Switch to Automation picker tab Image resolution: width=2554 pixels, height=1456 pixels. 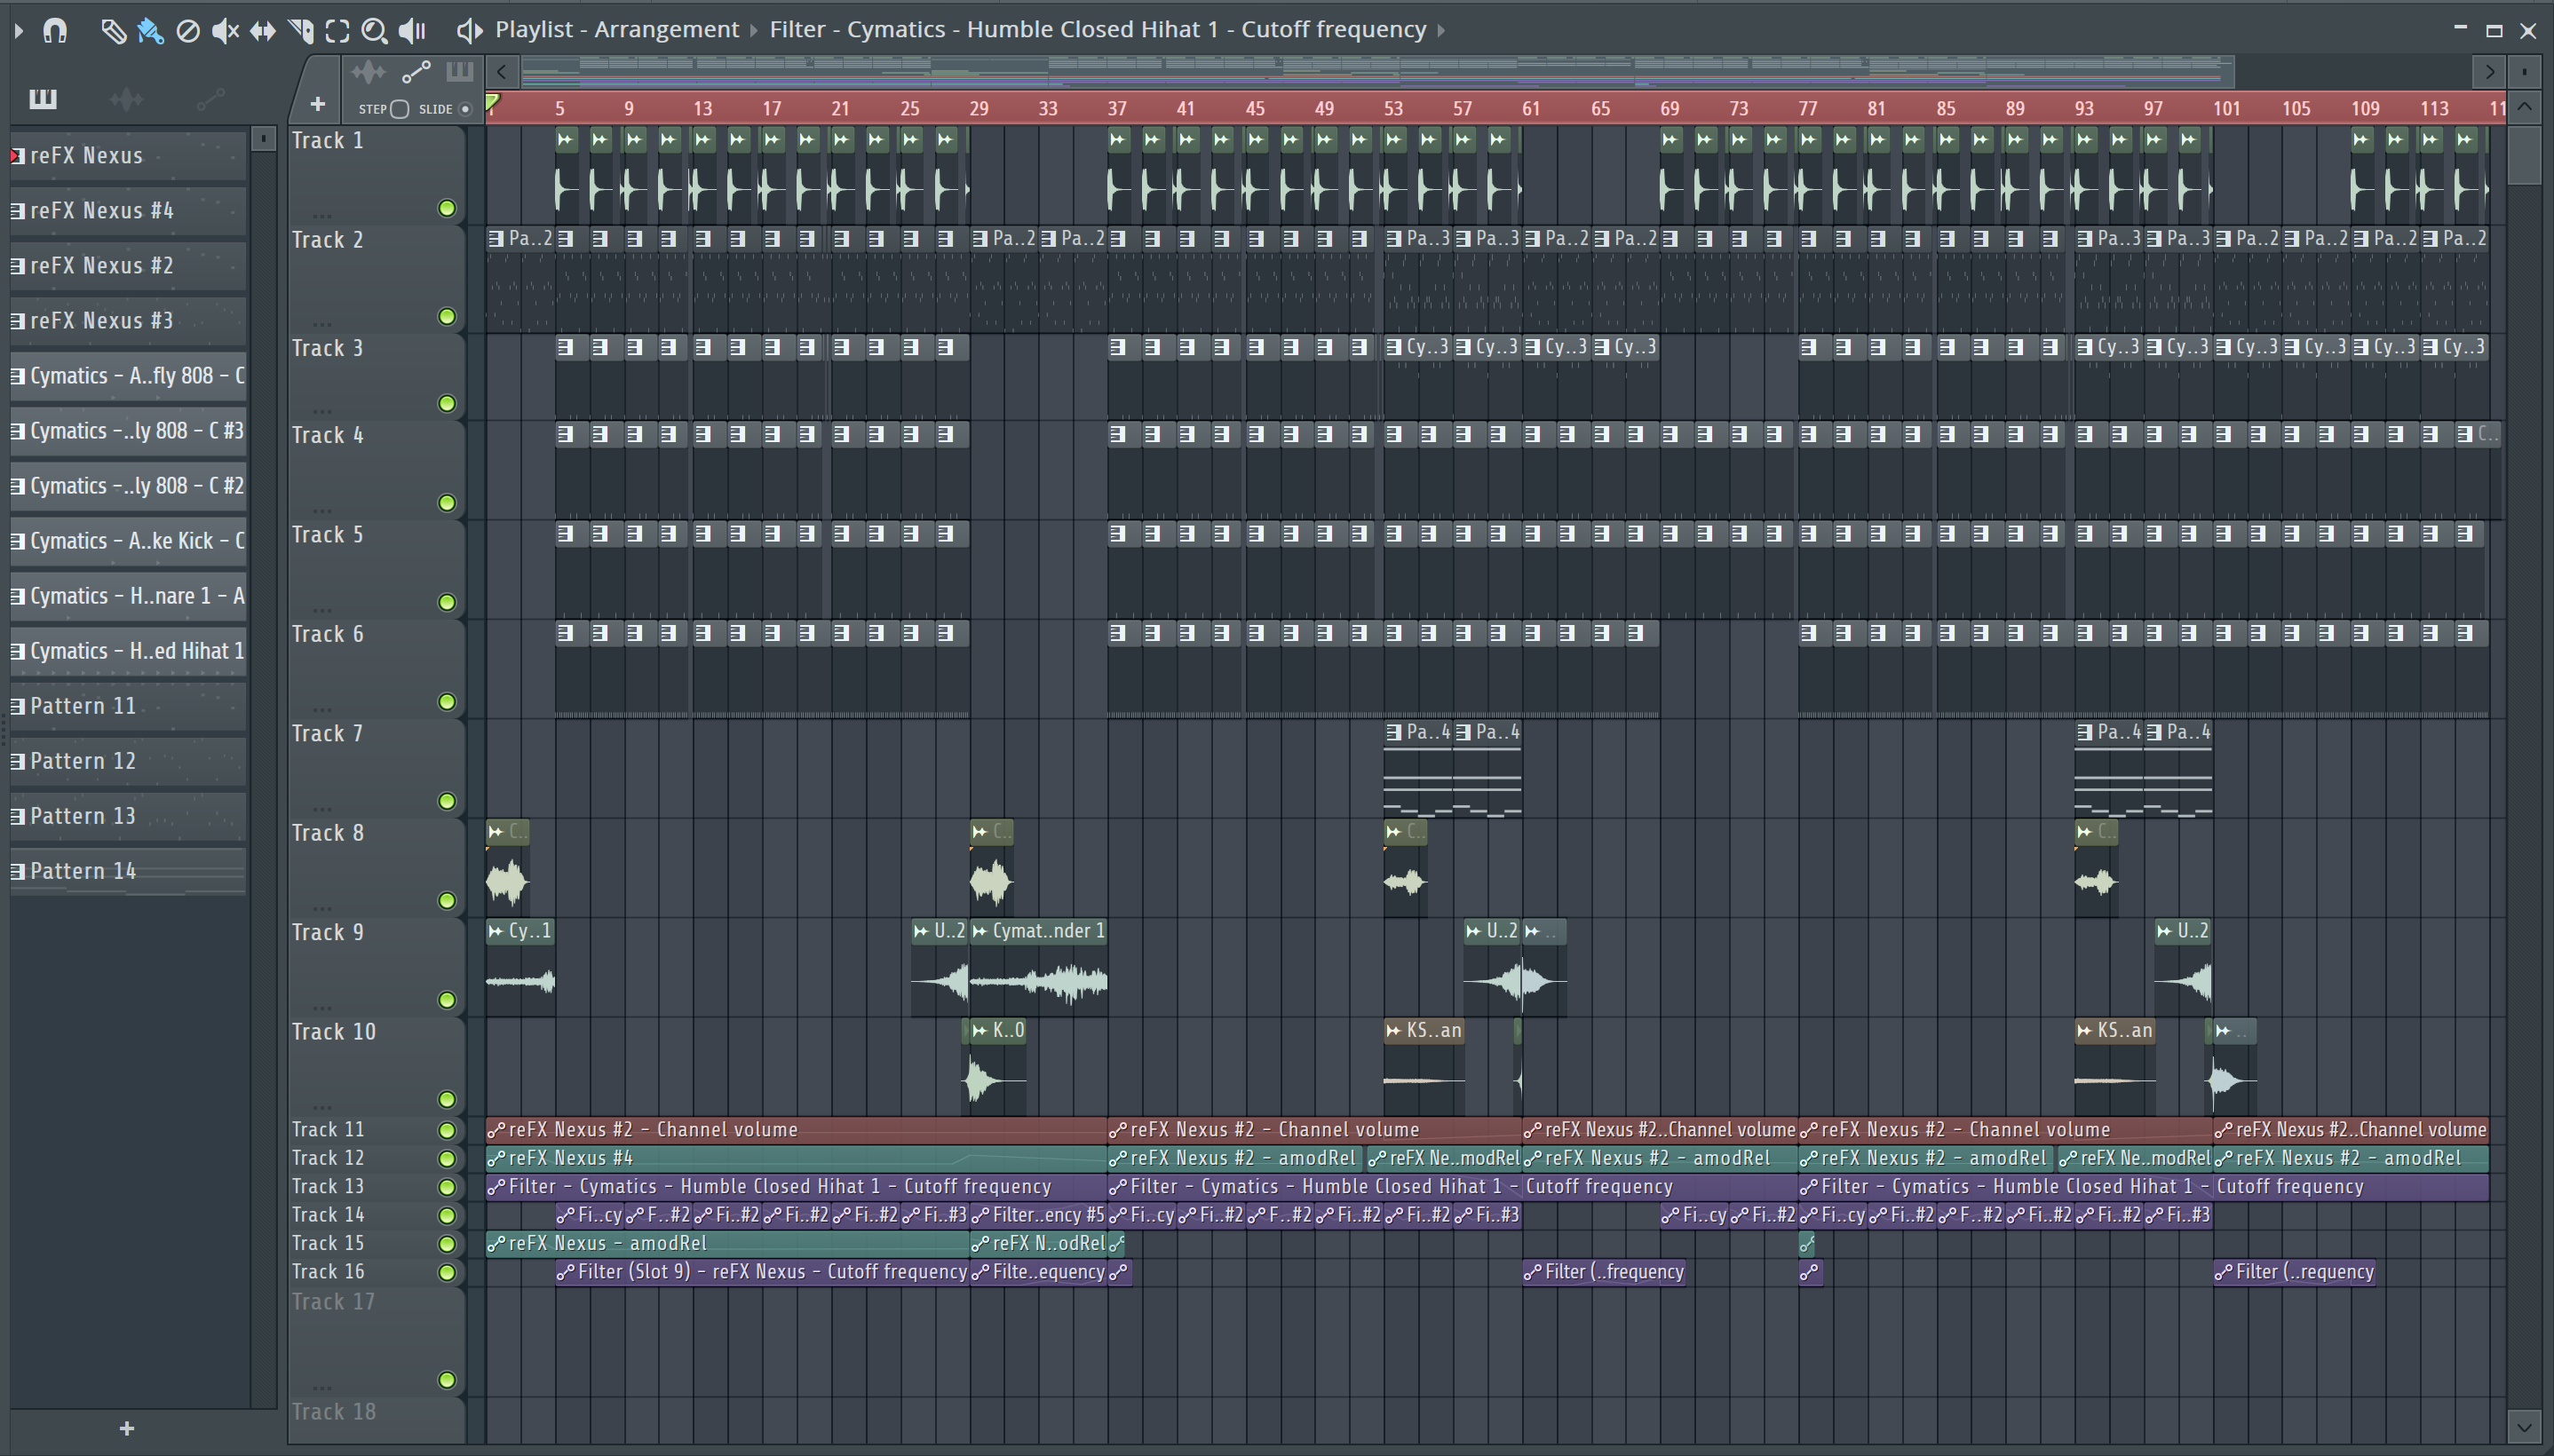point(210,98)
